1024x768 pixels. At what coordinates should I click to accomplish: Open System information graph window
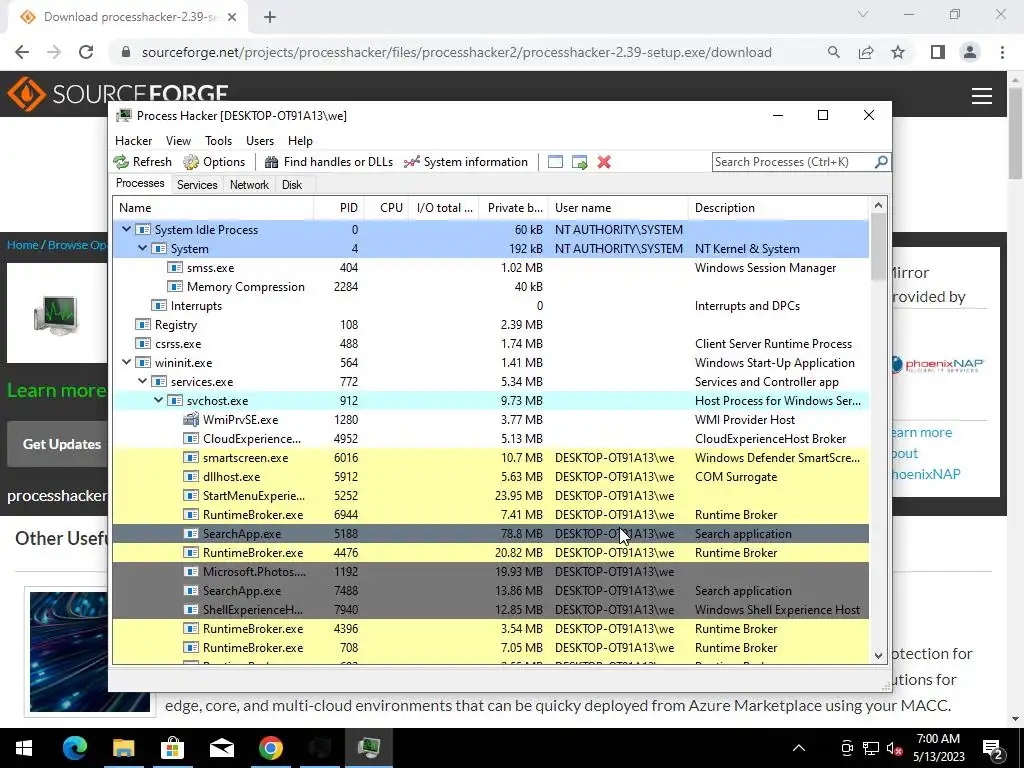[466, 162]
